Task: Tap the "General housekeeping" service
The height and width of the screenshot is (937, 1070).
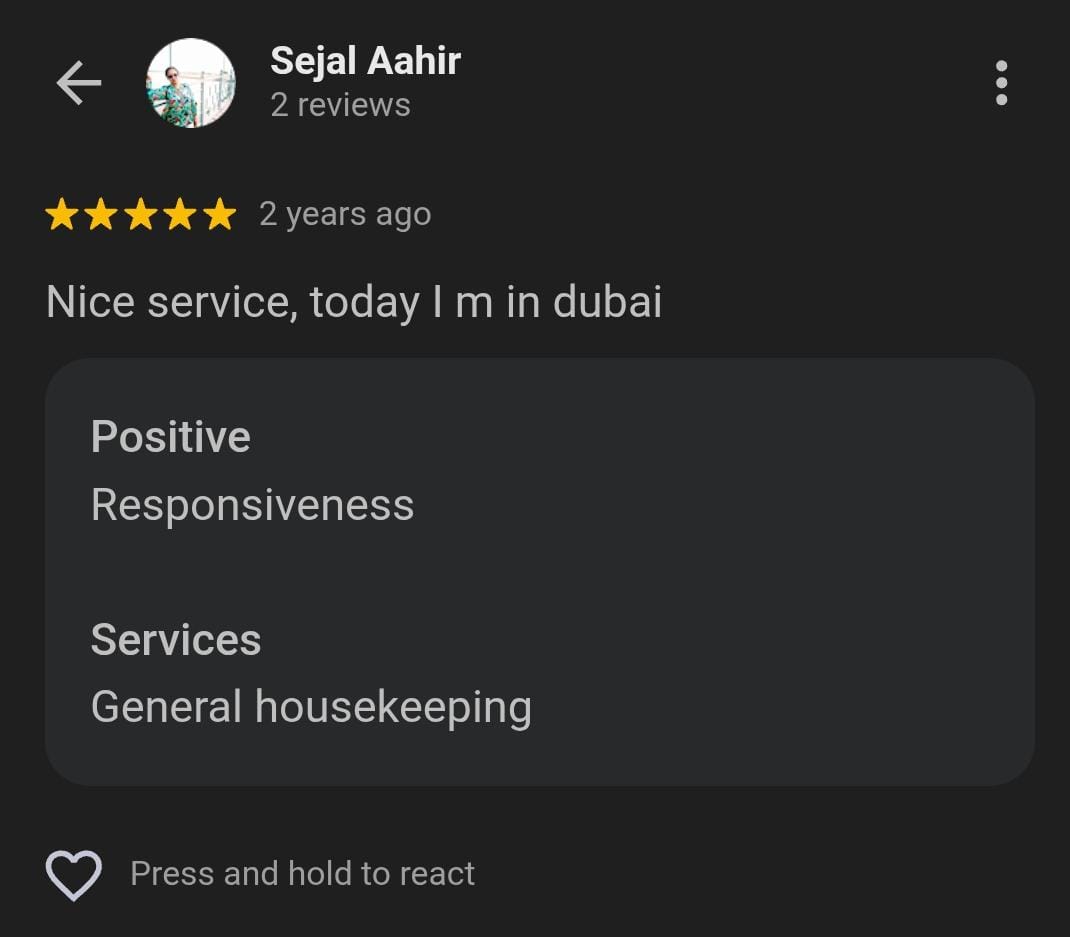Action: pos(311,707)
